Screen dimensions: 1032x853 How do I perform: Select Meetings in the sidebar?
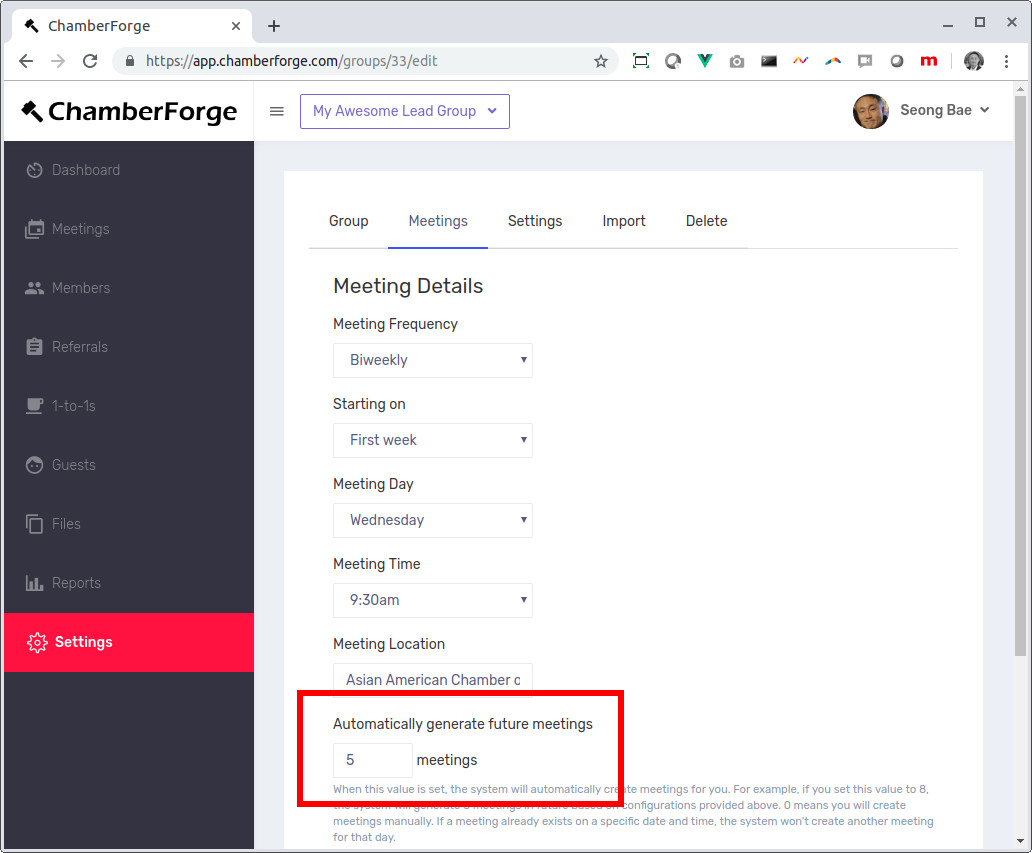point(79,228)
